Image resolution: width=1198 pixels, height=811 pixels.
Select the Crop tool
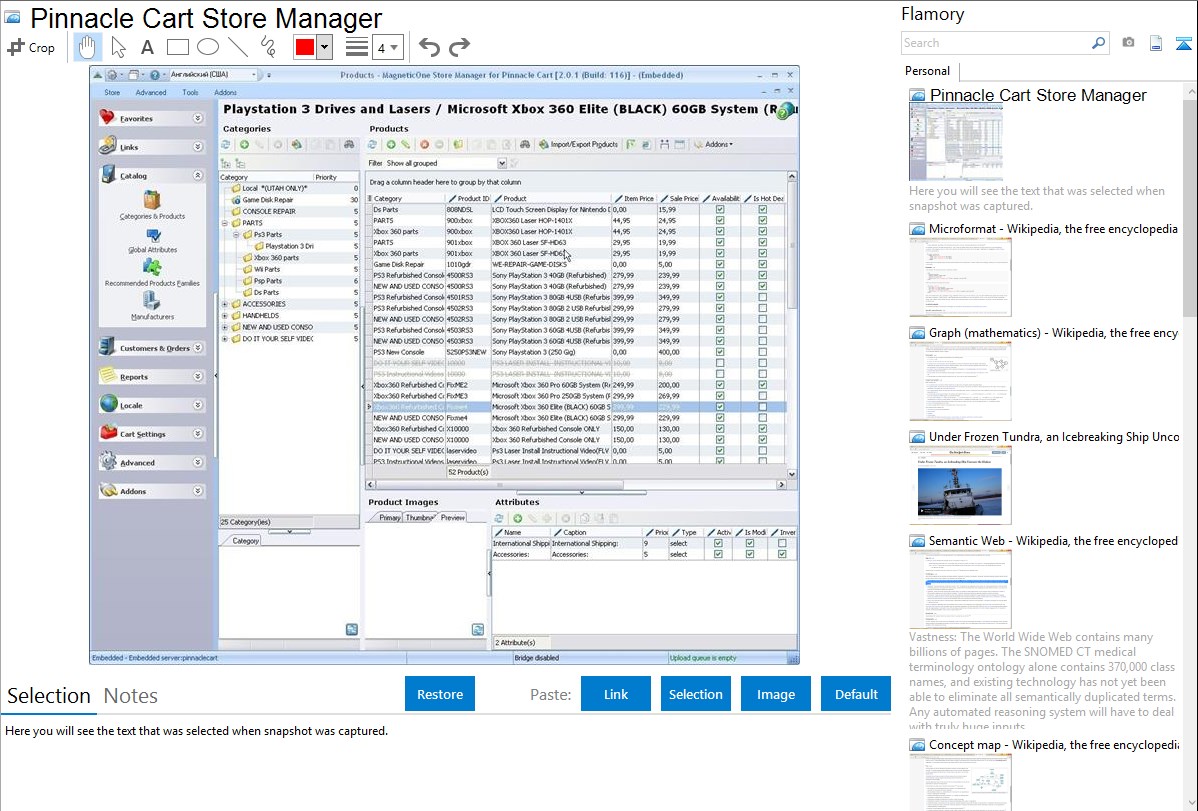click(x=31, y=47)
